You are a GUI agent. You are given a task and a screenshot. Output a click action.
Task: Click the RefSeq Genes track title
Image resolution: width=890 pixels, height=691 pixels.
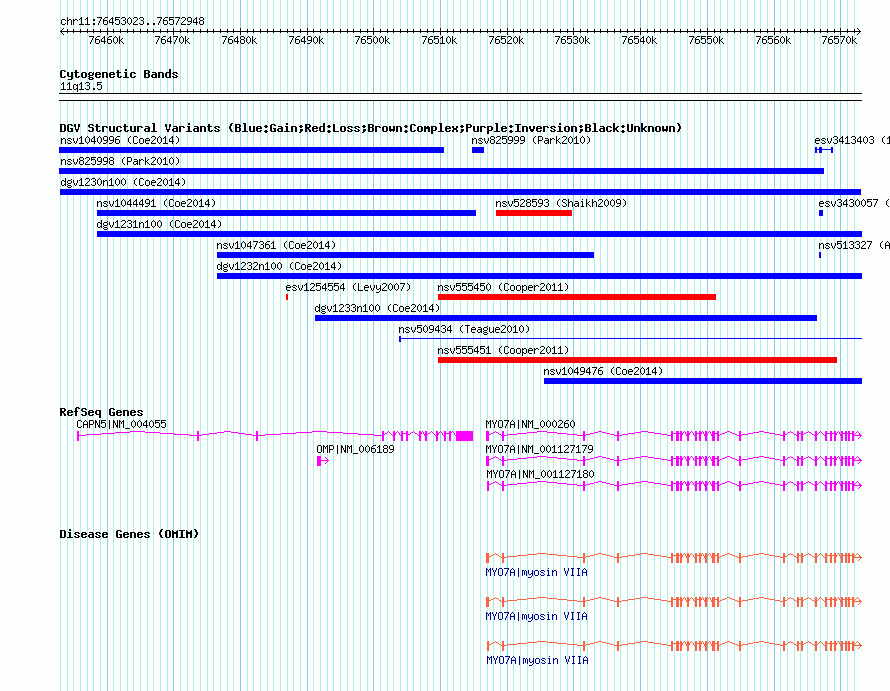(x=101, y=412)
